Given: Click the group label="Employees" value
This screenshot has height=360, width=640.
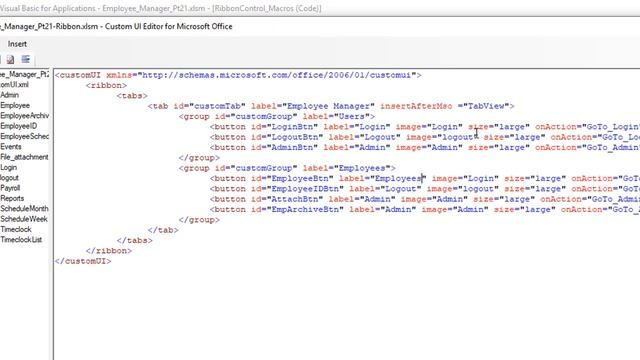Looking at the screenshot, I should point(362,168).
